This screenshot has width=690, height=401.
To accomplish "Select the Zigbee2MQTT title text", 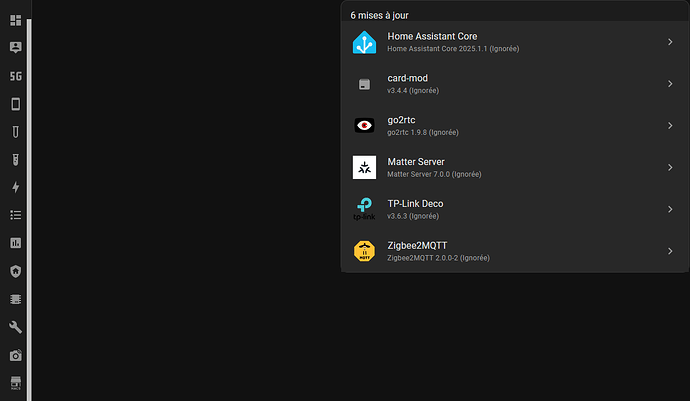I will point(417,245).
